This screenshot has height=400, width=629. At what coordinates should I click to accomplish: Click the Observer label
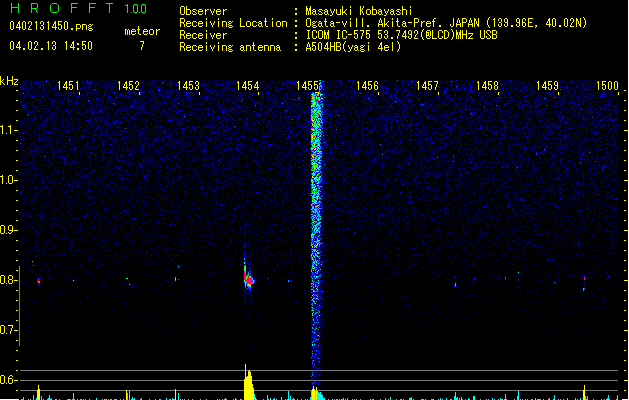click(203, 11)
